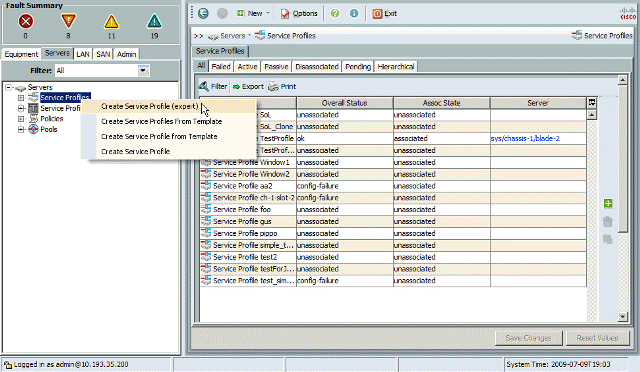Click the critical faults red X icon

26,21
